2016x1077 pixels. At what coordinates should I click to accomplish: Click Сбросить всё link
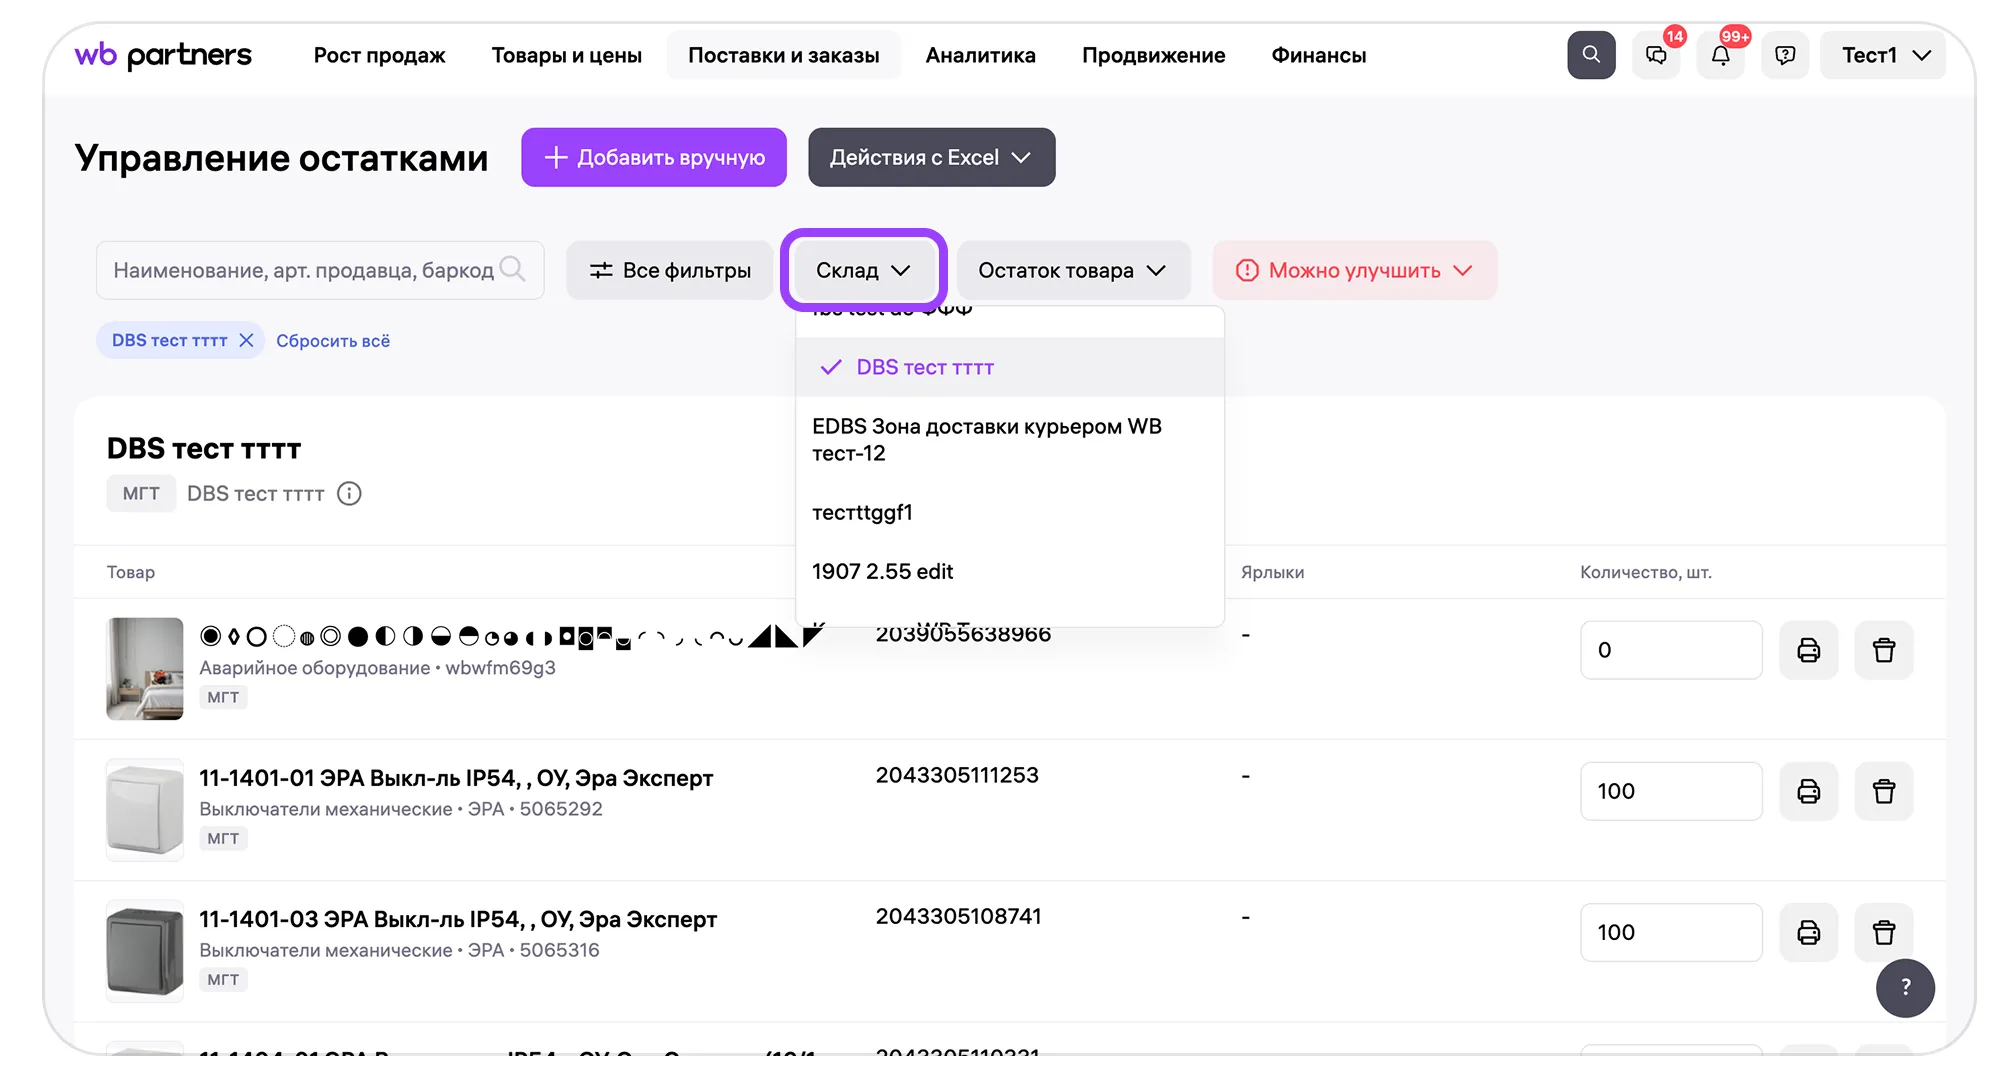[333, 341]
